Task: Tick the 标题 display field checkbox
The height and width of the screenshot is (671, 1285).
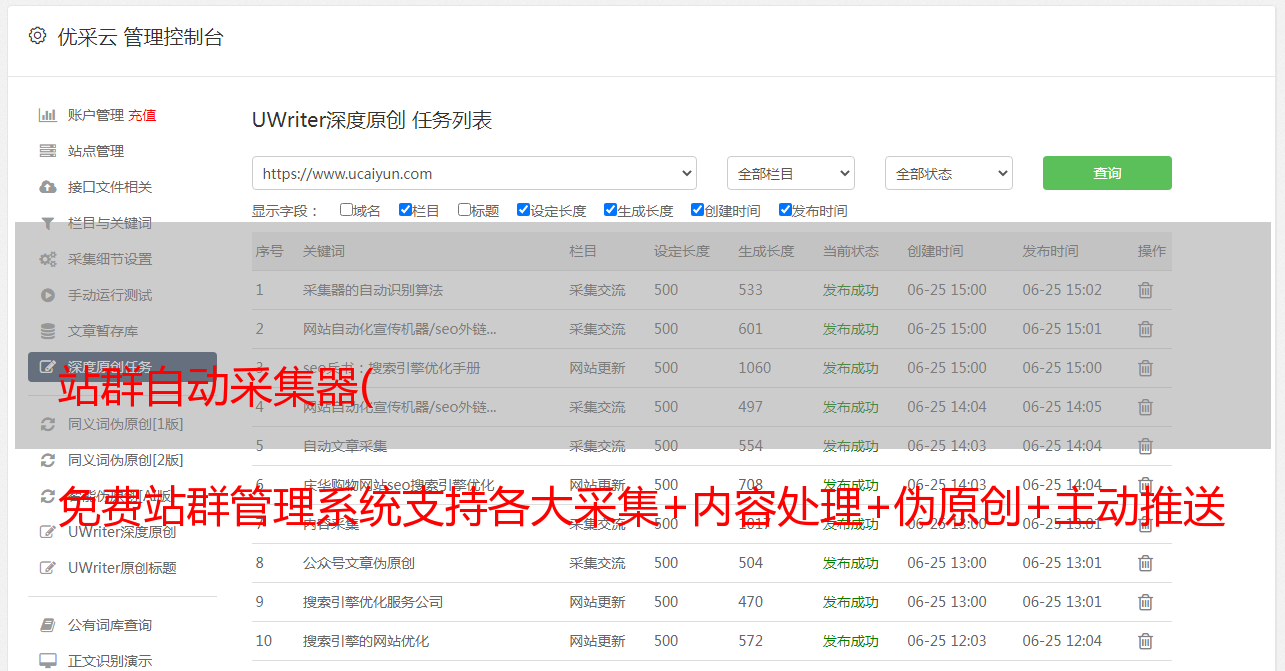Action: (464, 210)
